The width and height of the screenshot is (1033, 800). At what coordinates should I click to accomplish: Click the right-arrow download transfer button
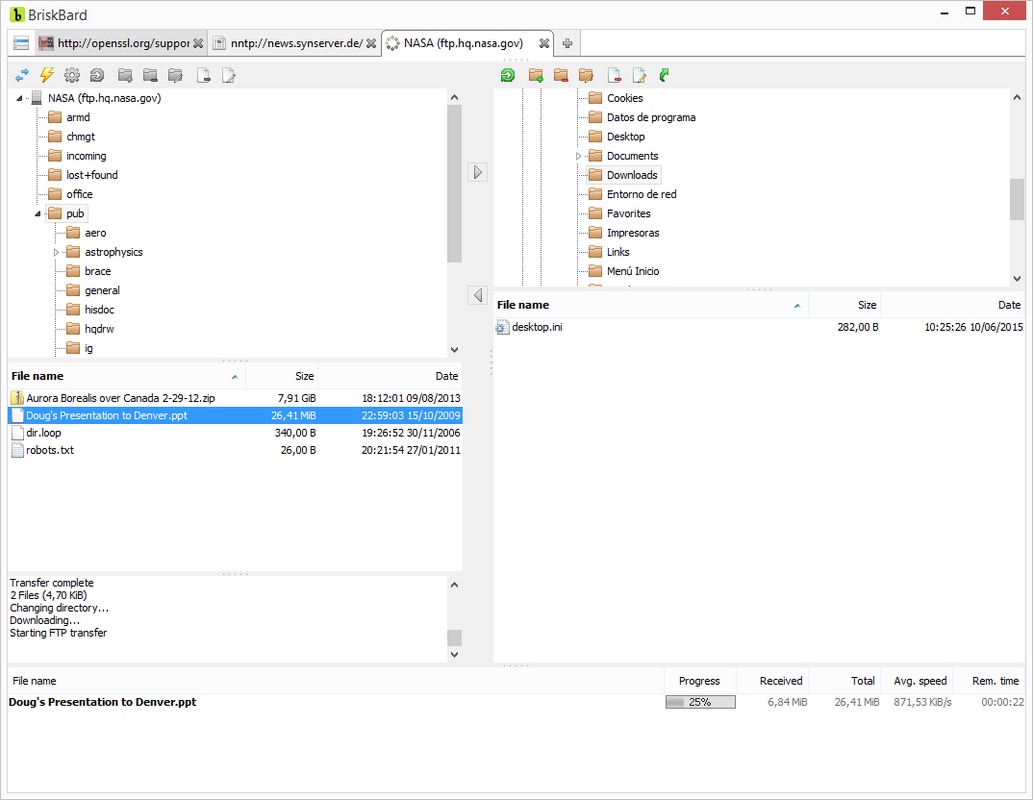coord(478,173)
